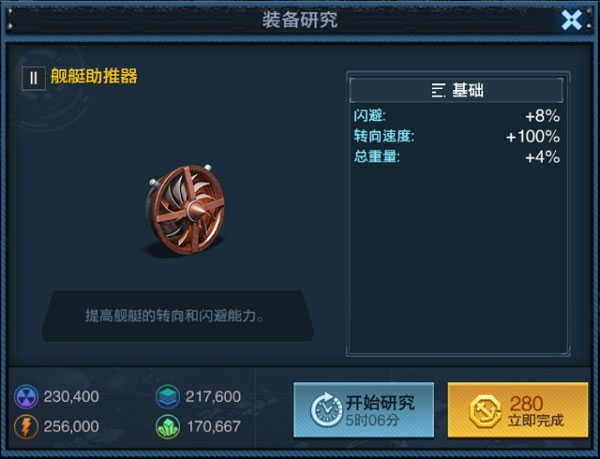Select the 舰艇助推器 propeller image
This screenshot has width=600, height=459.
coord(185,211)
